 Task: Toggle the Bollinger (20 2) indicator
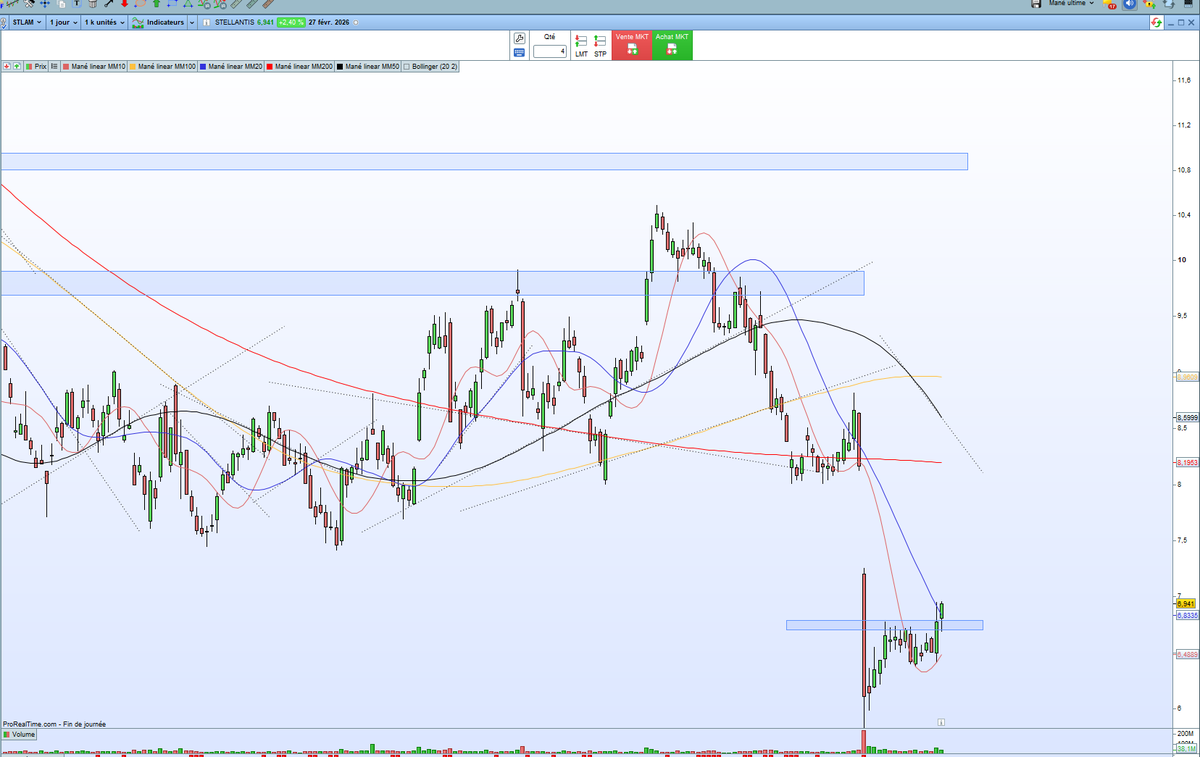[431, 66]
